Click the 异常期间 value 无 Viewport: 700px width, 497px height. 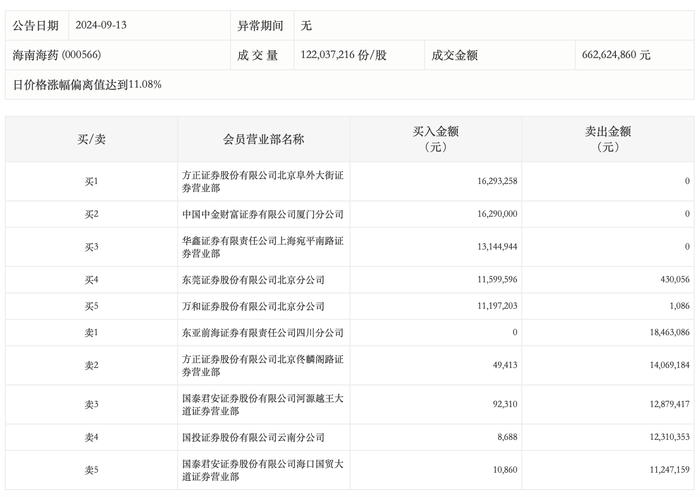(306, 25)
